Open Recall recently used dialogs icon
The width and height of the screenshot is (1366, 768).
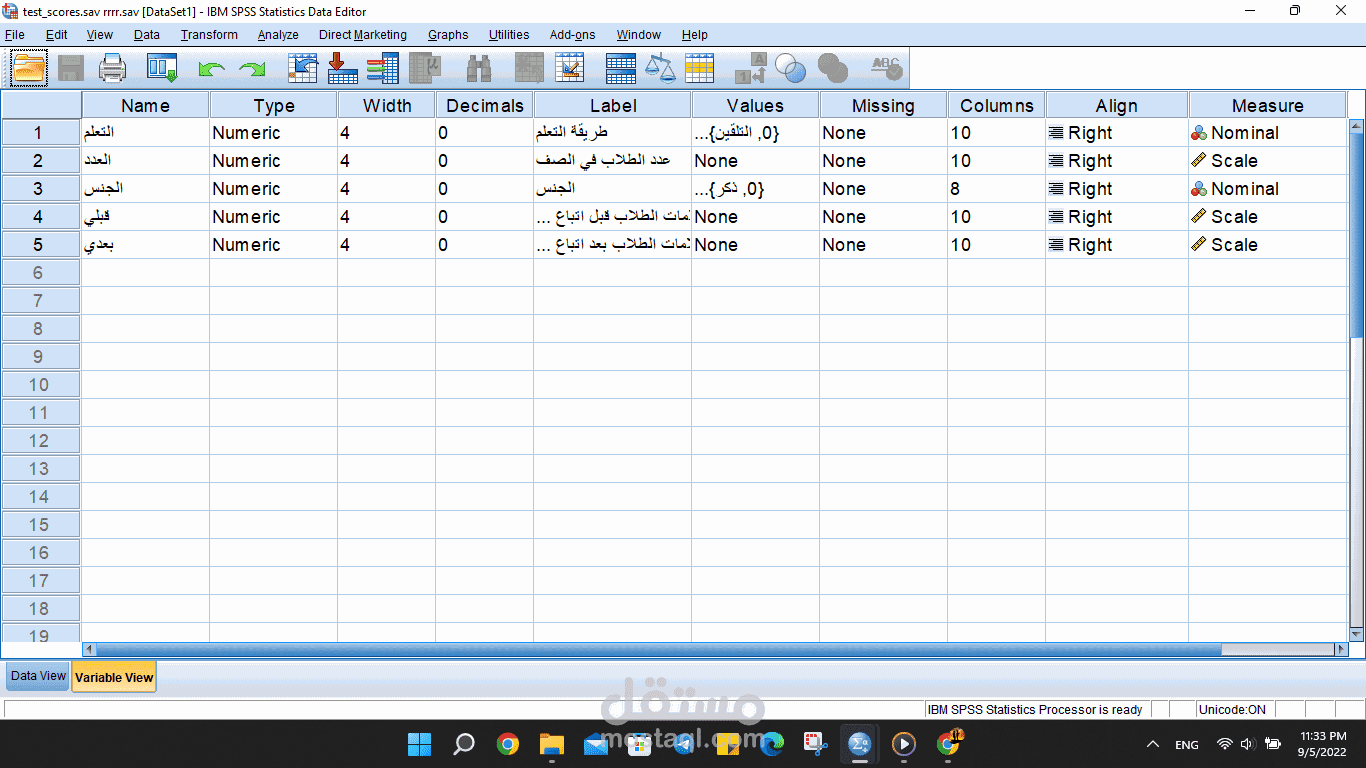(x=162, y=68)
